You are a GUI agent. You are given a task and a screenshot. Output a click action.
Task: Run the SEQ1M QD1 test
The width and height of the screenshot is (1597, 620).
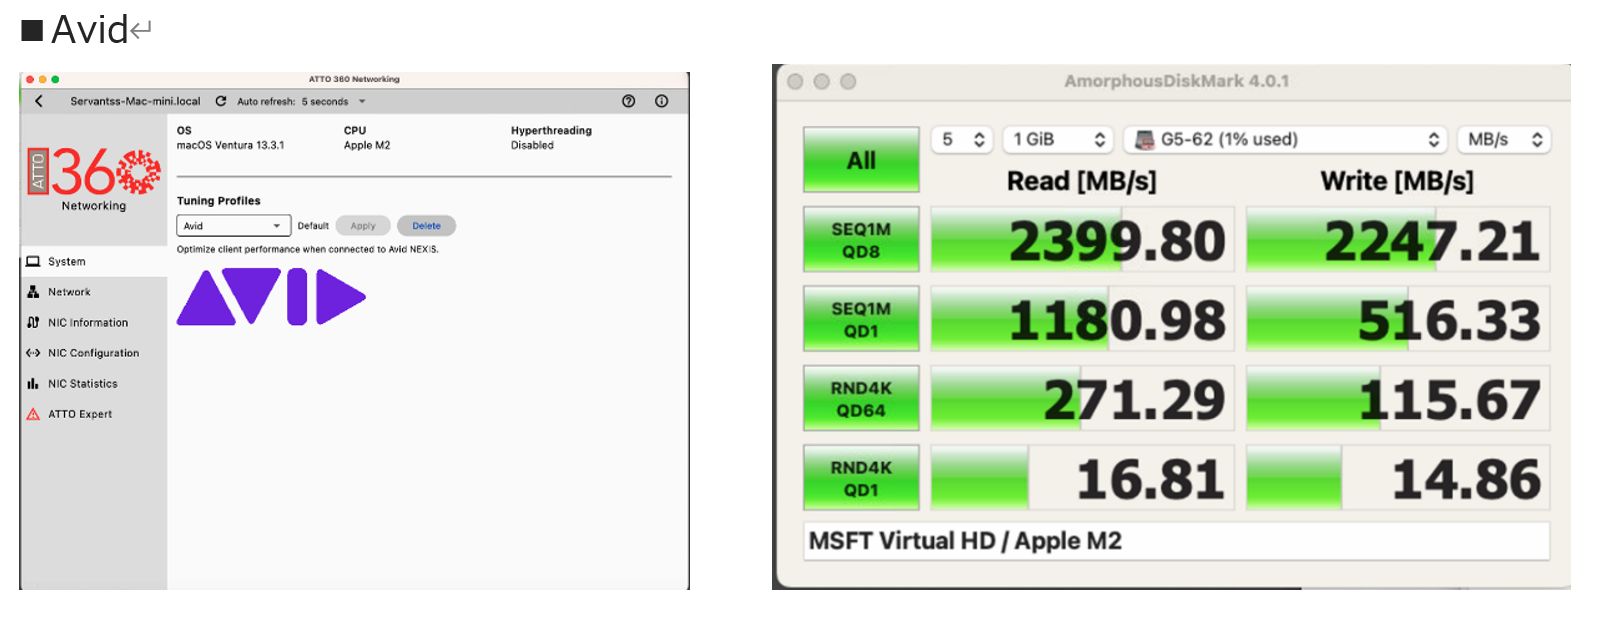click(x=861, y=319)
